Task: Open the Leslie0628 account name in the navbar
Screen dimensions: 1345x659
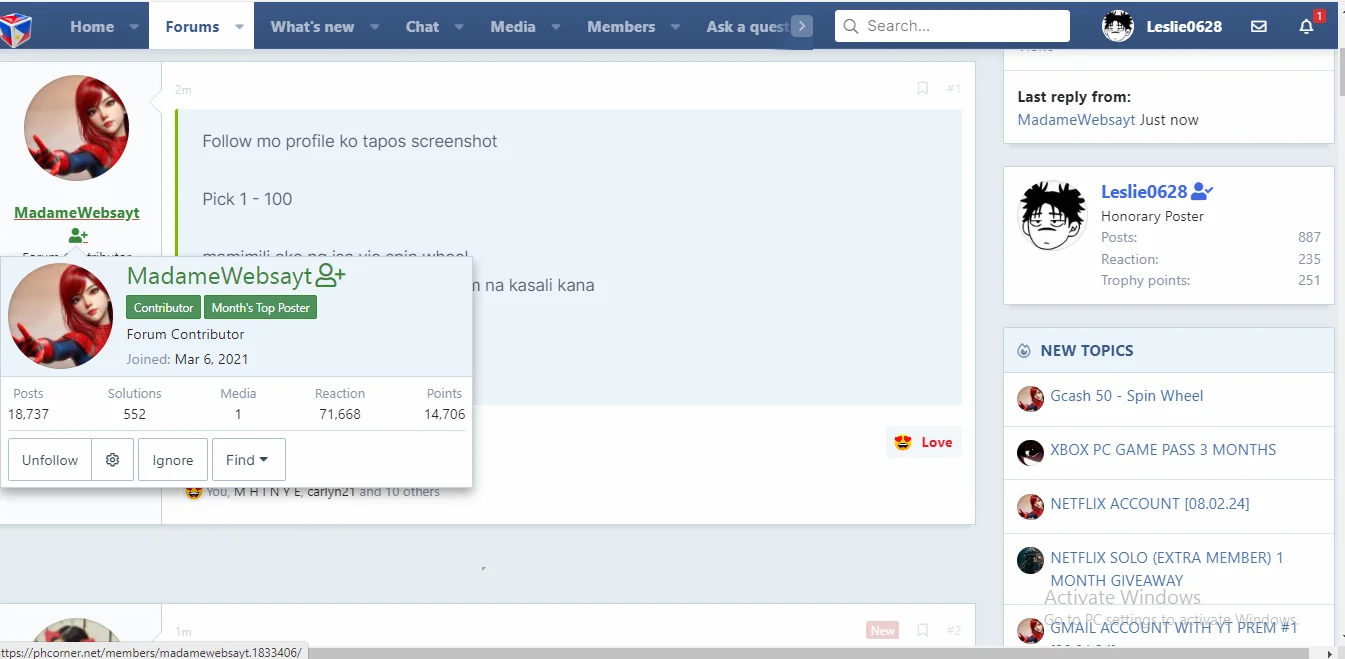Action: click(1182, 27)
